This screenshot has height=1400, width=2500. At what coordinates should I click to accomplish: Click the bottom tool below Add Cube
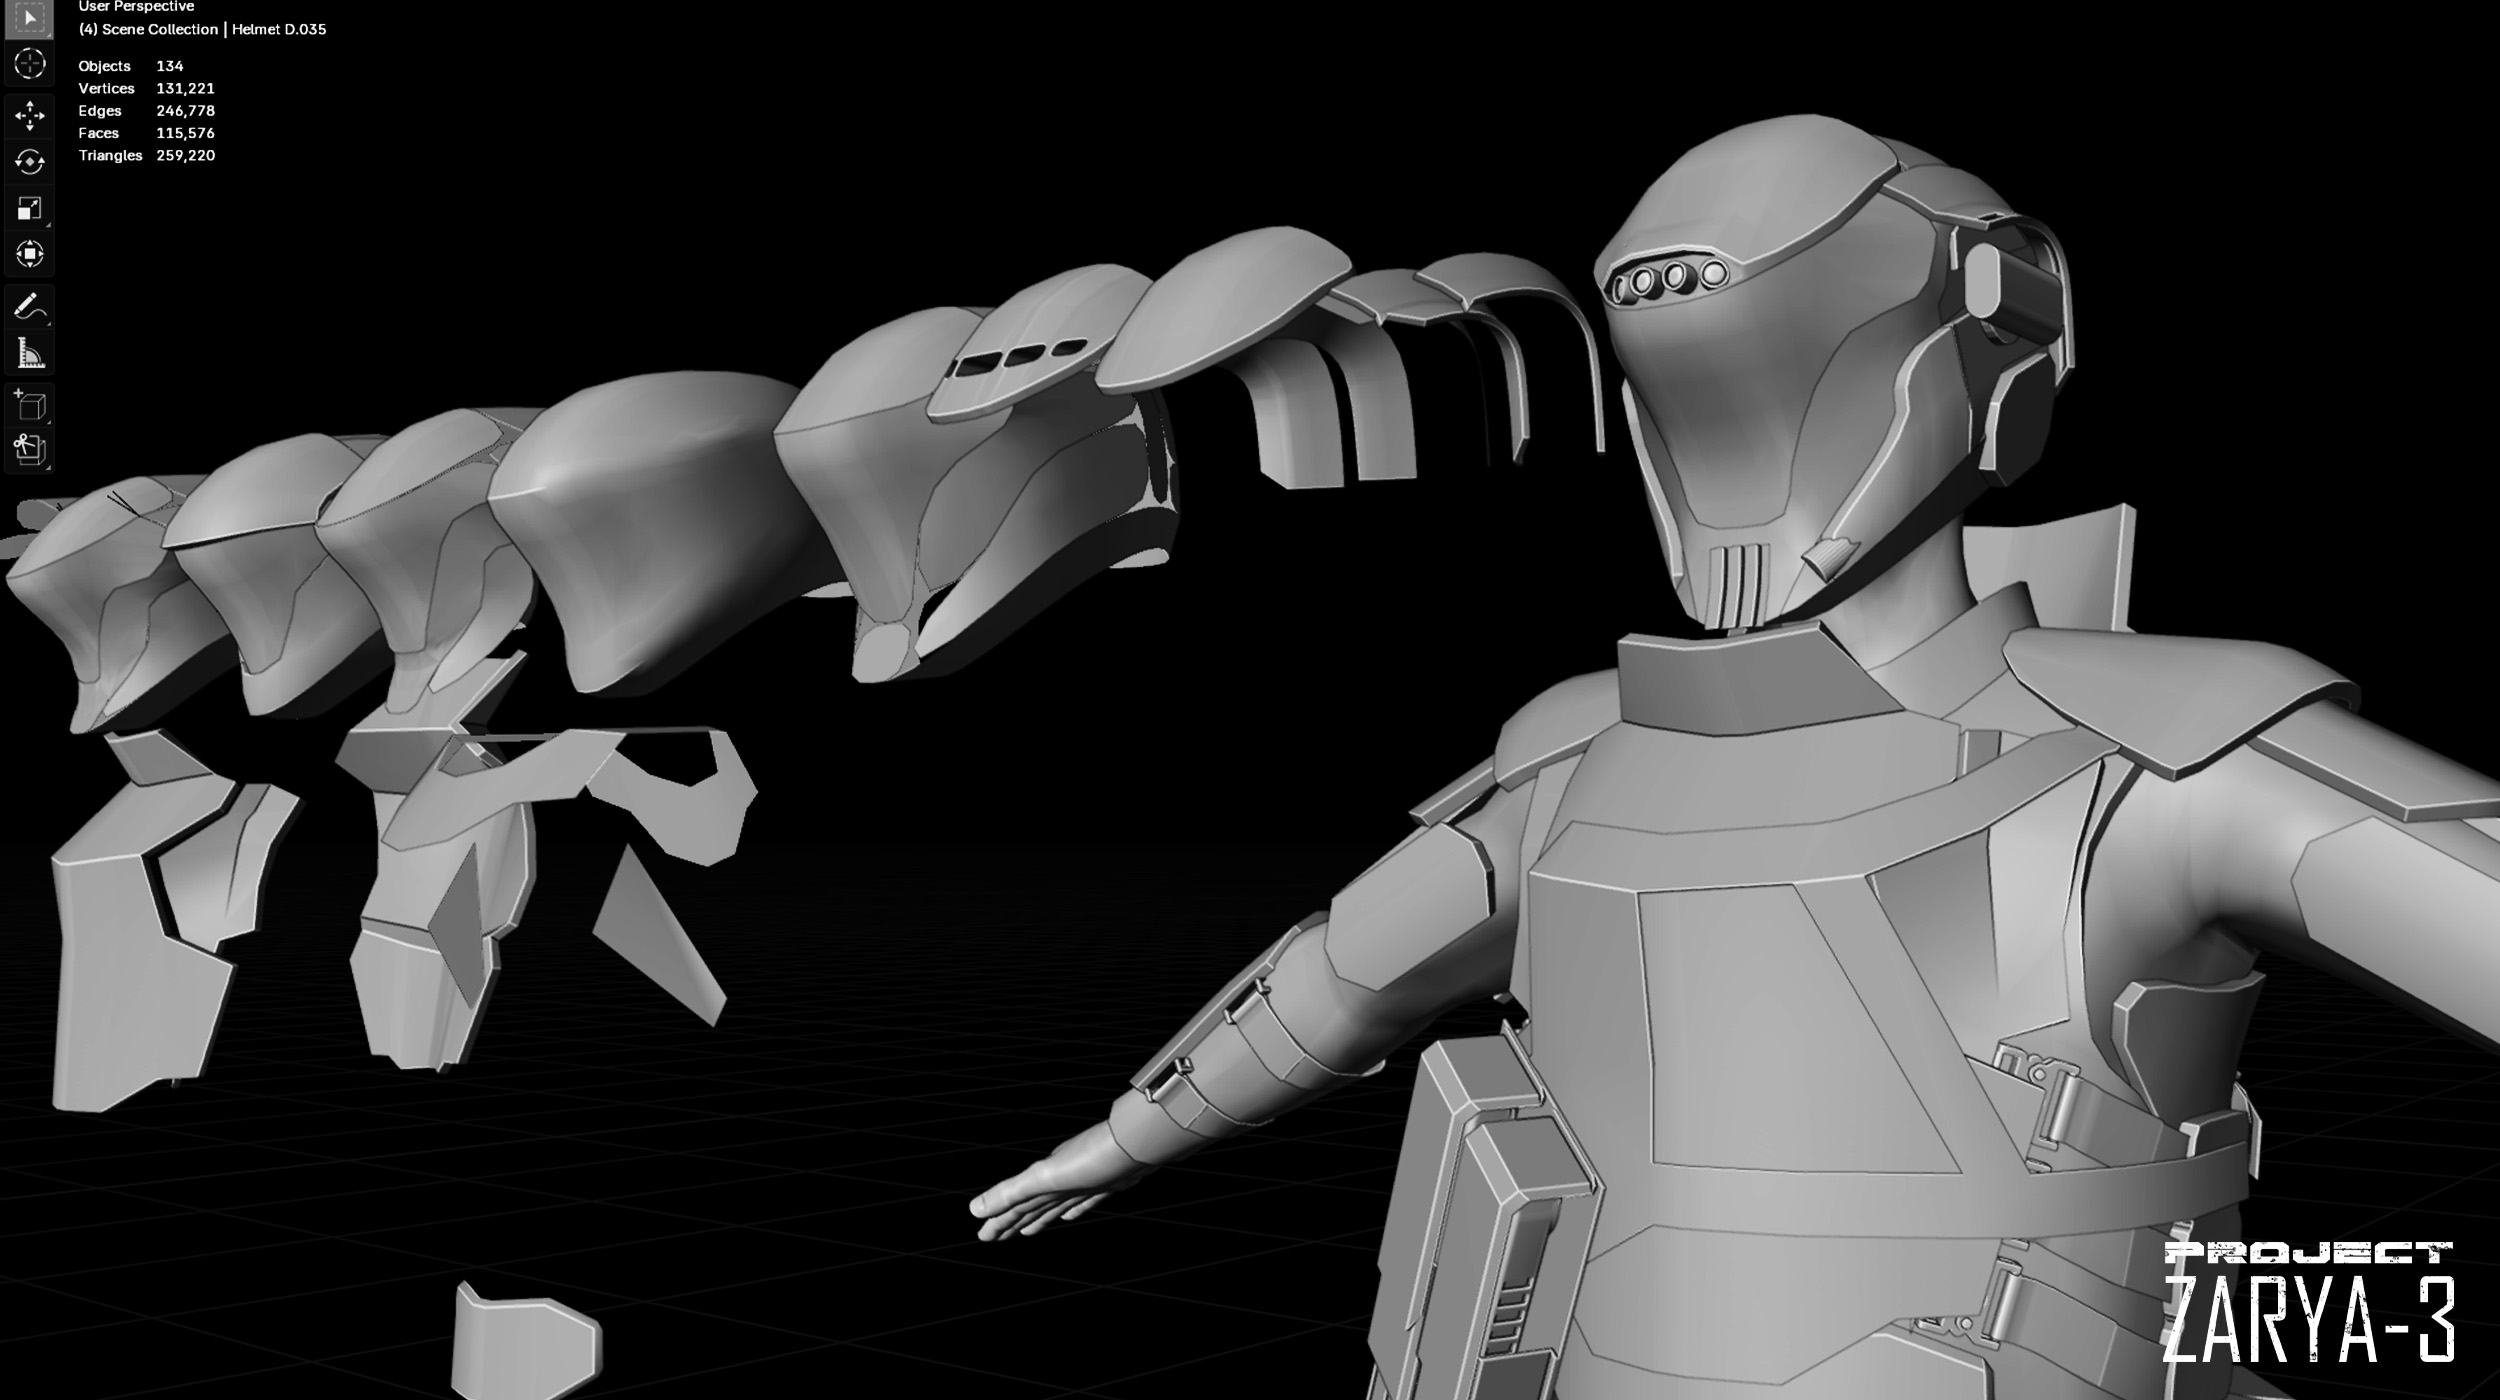[x=29, y=450]
